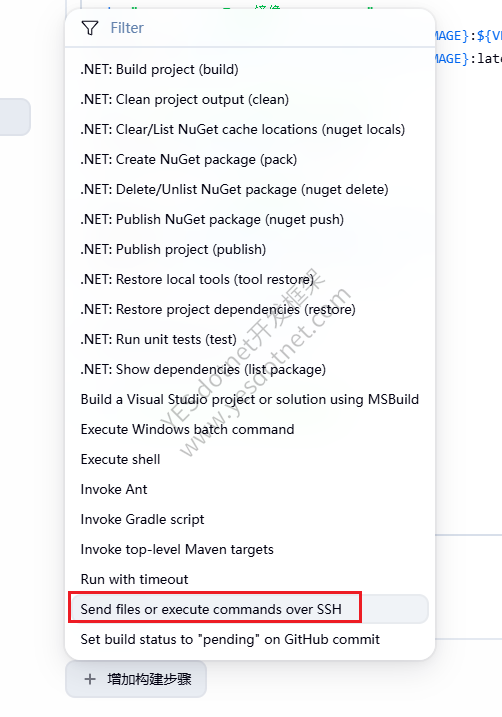
Task: Click the plus icon on add build step
Action: [90, 679]
